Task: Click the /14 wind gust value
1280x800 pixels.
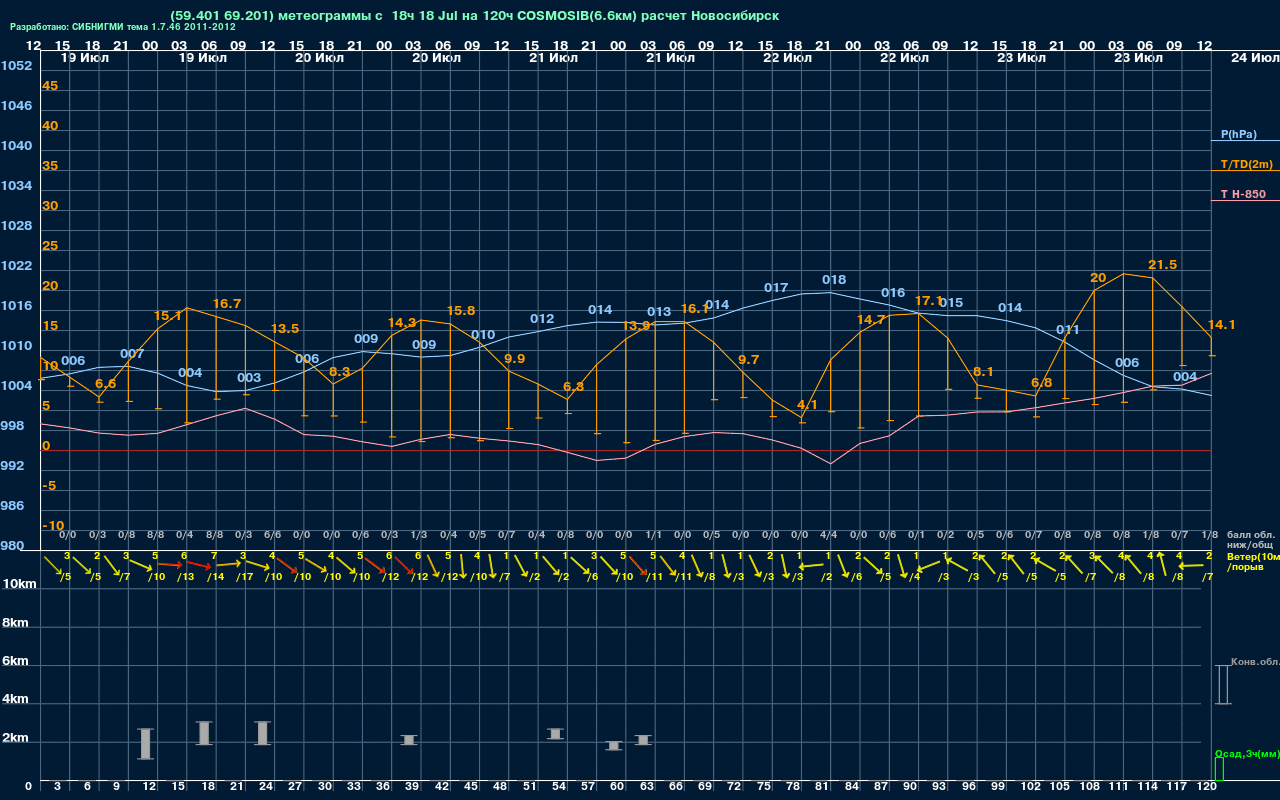Action: point(214,576)
